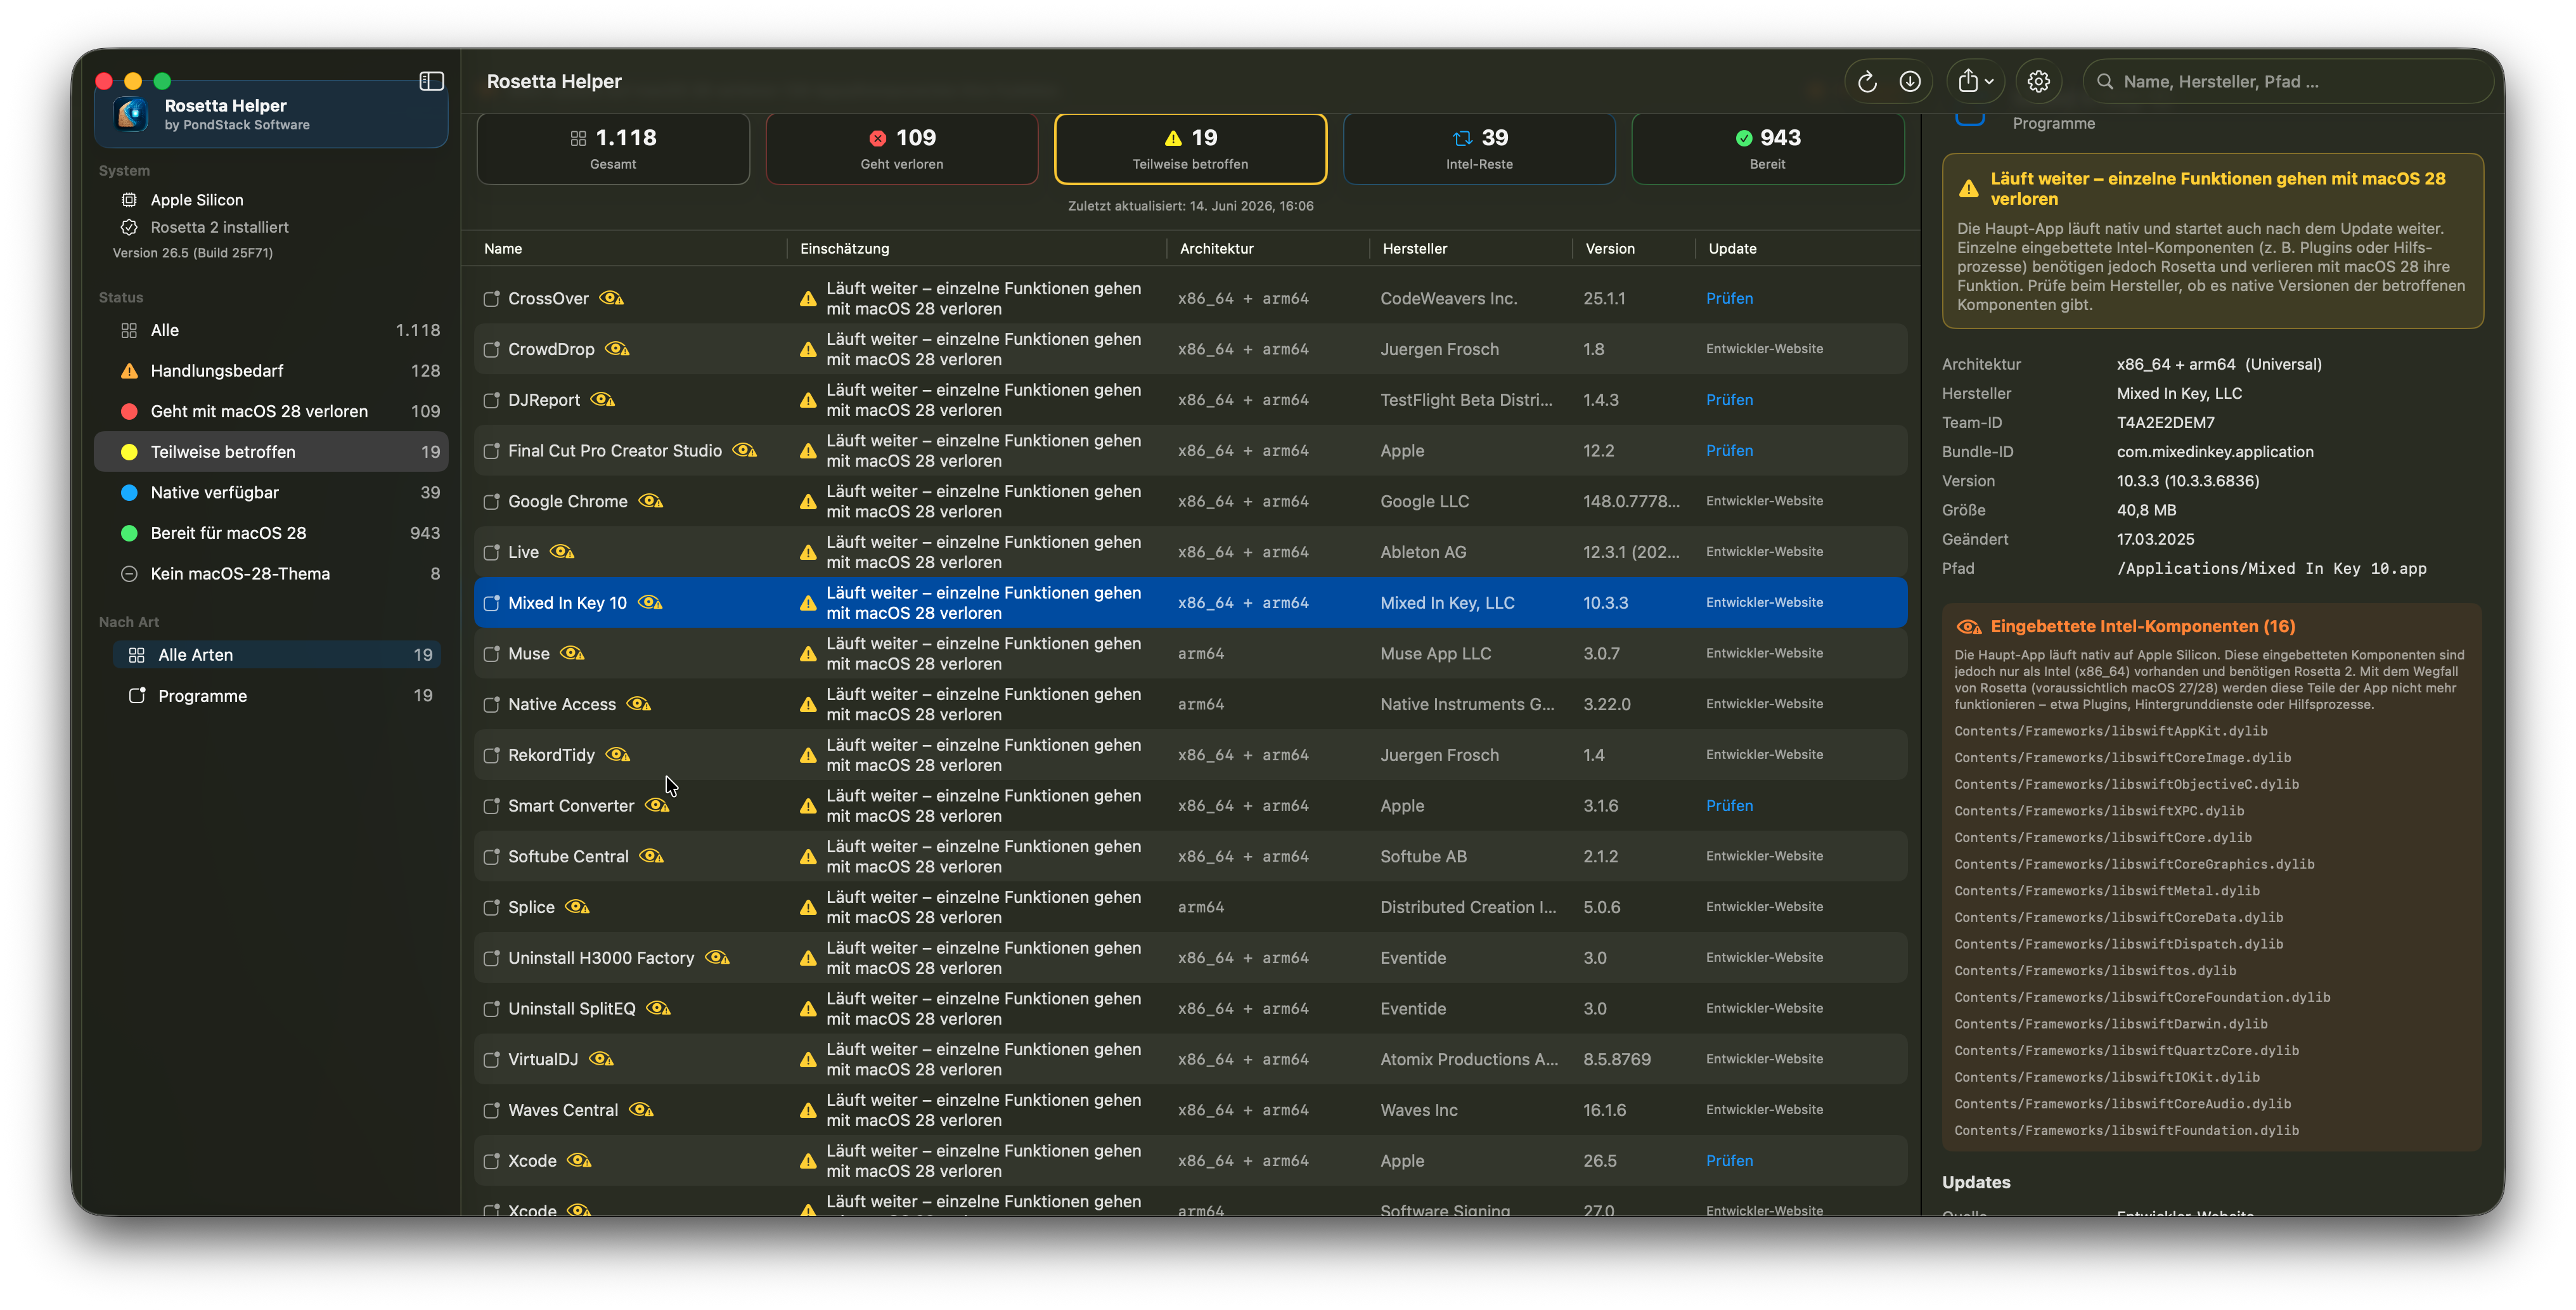Select the Bereit 943 card

[1767, 149]
